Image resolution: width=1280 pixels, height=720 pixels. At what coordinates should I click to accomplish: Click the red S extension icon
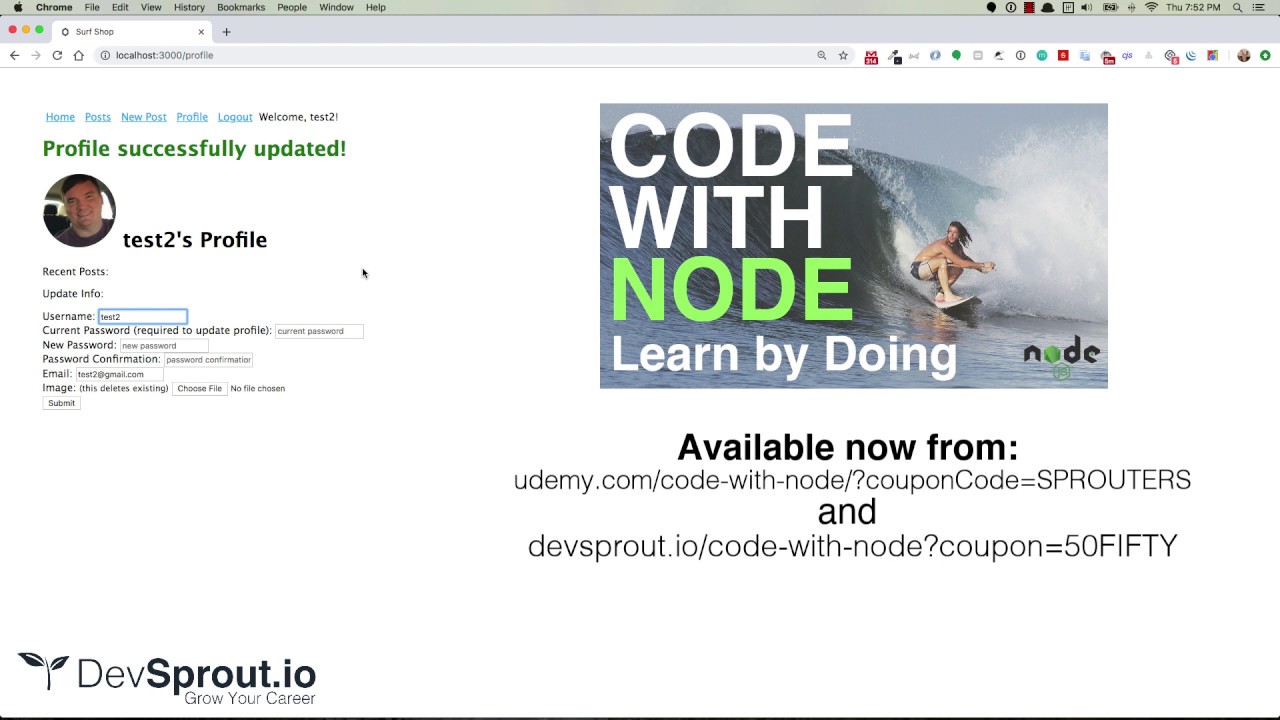[x=1063, y=55]
